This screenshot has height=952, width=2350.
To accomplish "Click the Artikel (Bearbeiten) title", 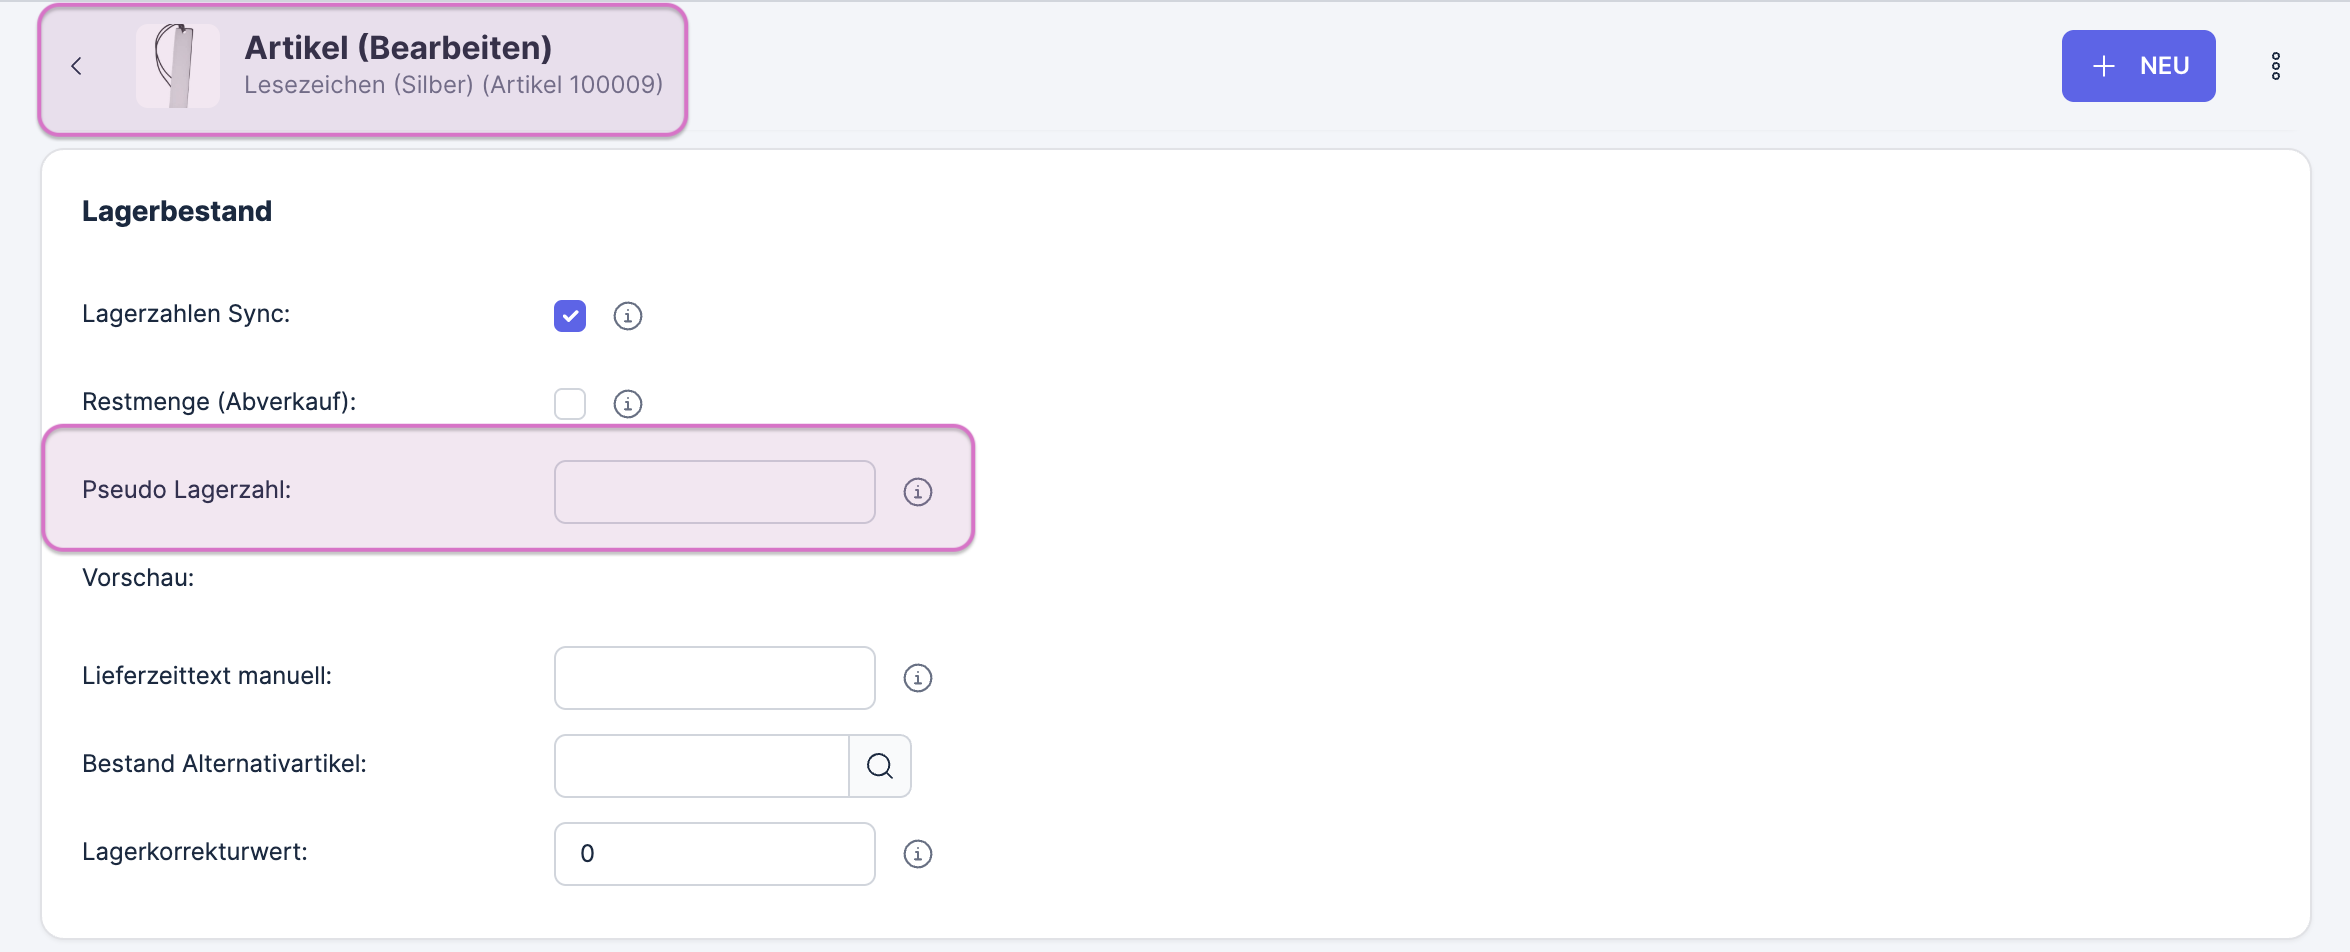I will click(398, 48).
